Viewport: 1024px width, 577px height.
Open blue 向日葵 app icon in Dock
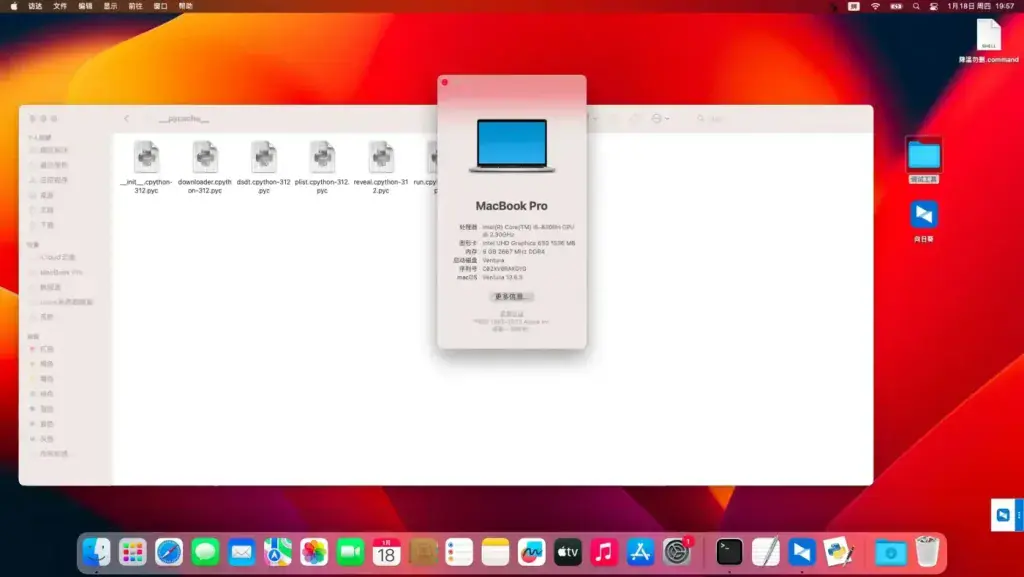tap(802, 553)
